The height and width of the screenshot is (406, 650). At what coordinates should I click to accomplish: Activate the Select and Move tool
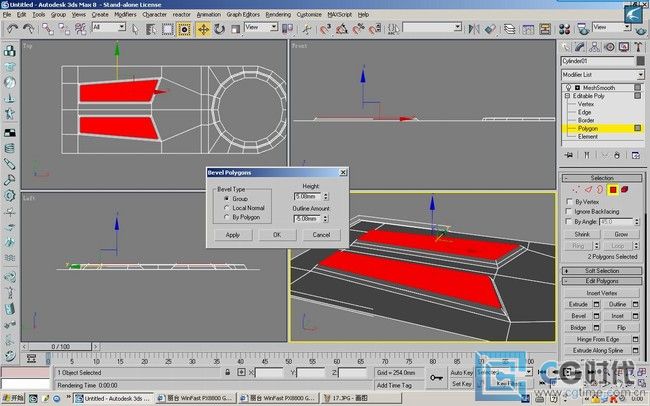click(203, 29)
